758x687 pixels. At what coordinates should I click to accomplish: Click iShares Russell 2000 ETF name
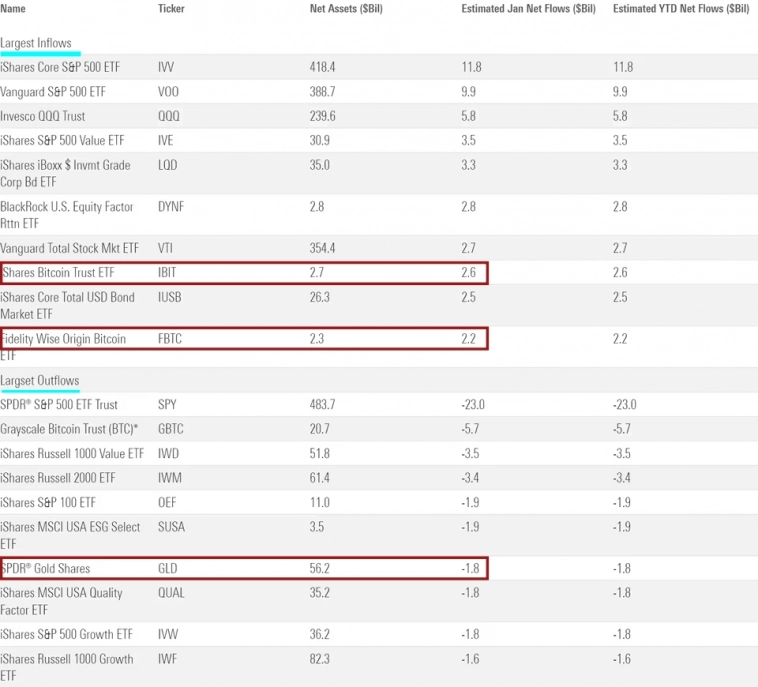[x=58, y=478]
